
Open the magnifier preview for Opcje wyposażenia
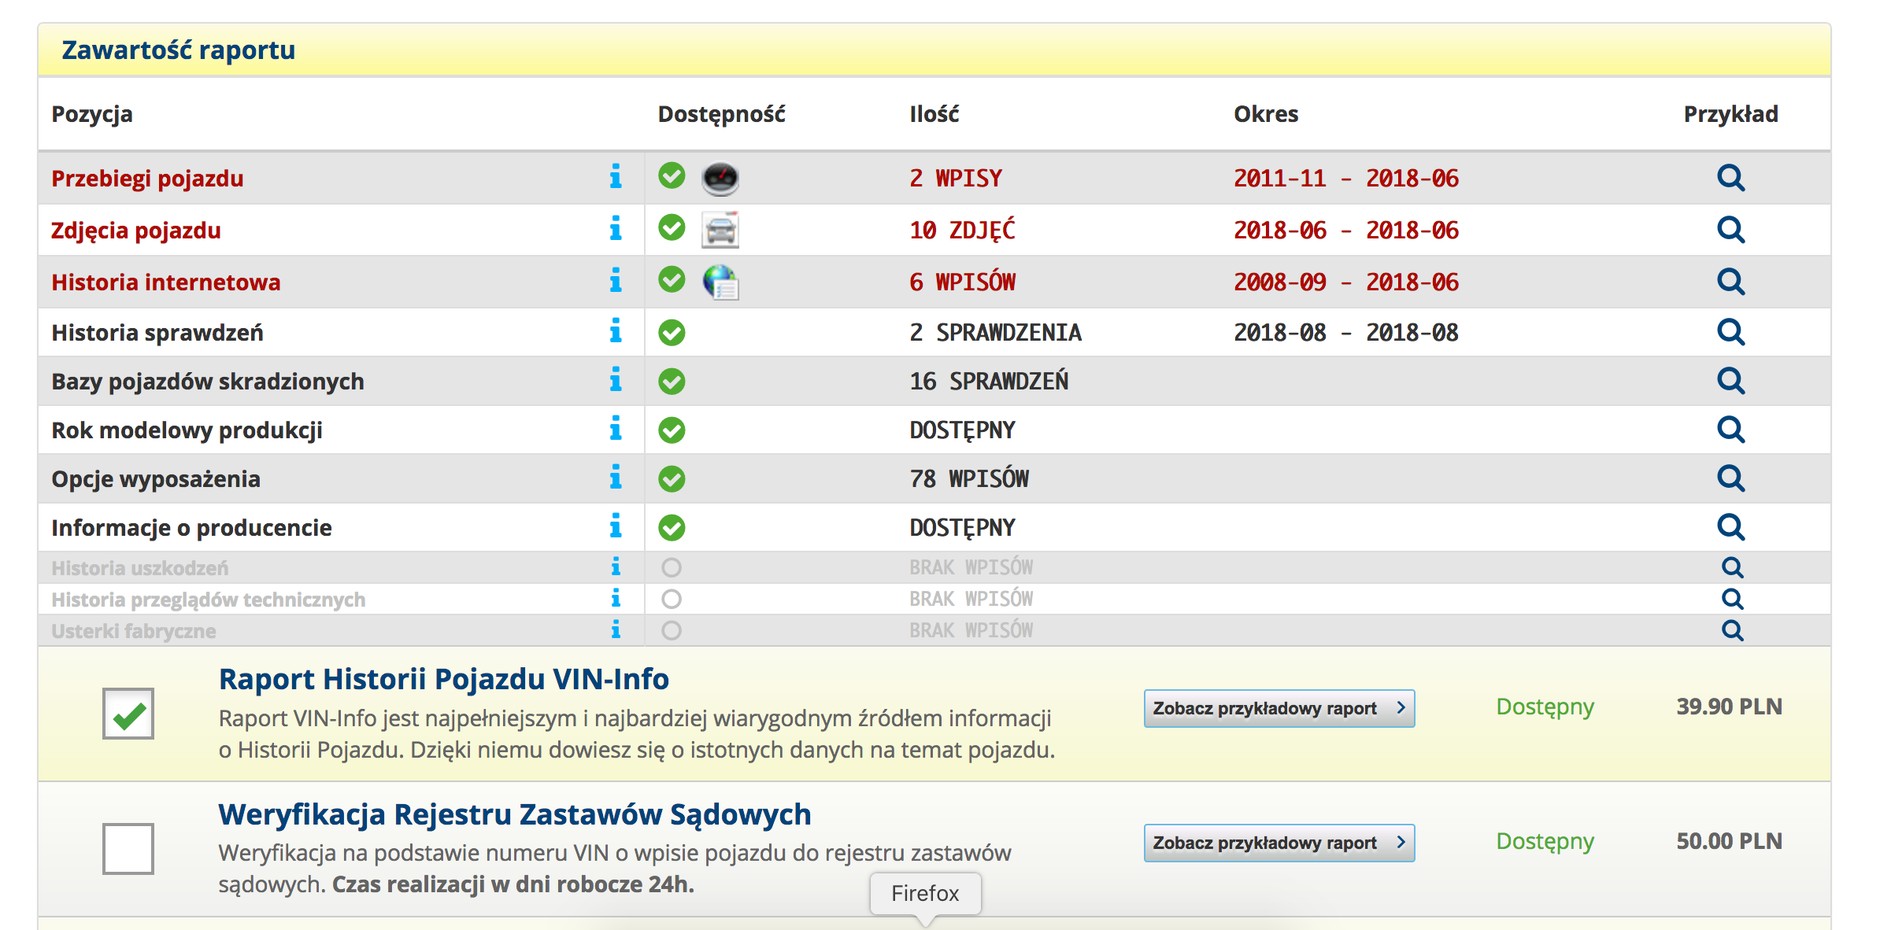1731,478
